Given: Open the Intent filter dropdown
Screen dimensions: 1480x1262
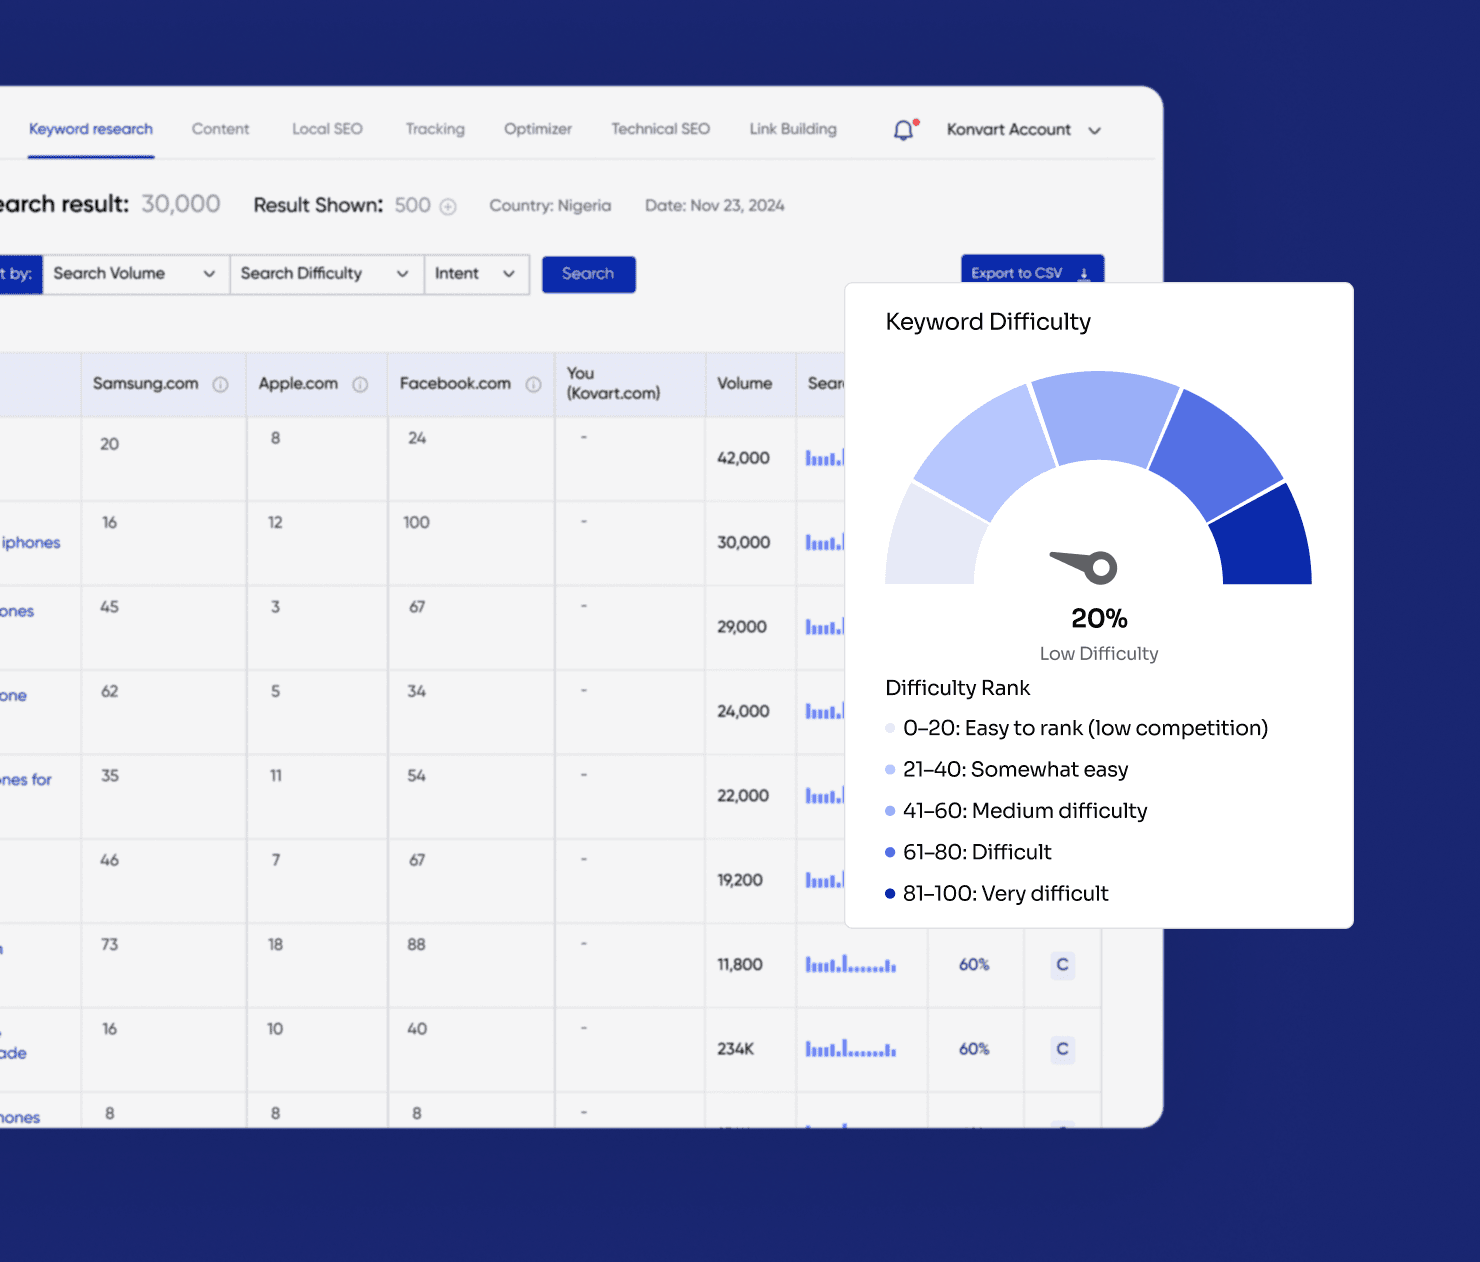Looking at the screenshot, I should click(x=475, y=274).
